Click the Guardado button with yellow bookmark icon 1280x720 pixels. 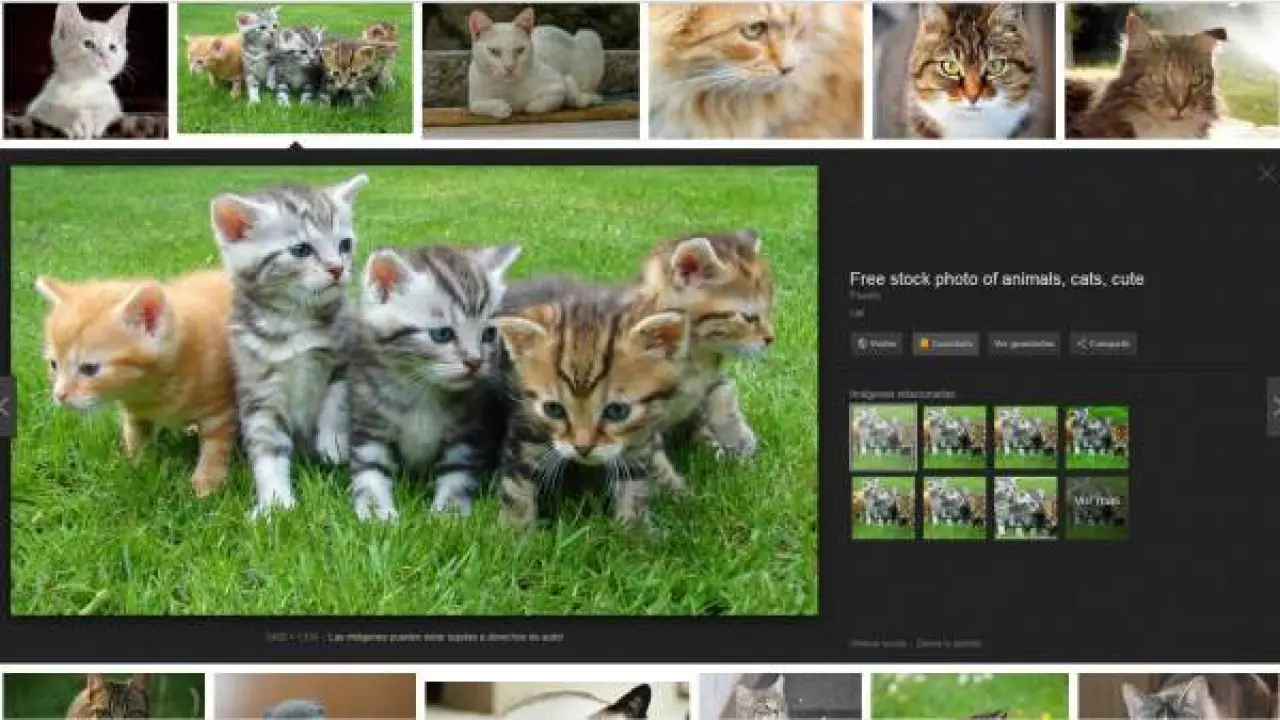[945, 344]
